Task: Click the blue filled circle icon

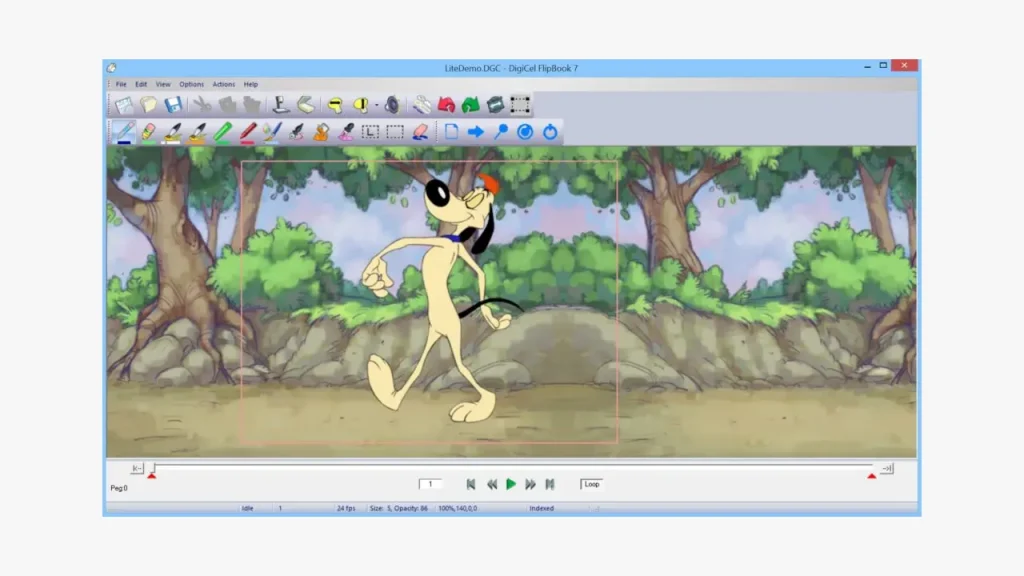Action: point(525,132)
